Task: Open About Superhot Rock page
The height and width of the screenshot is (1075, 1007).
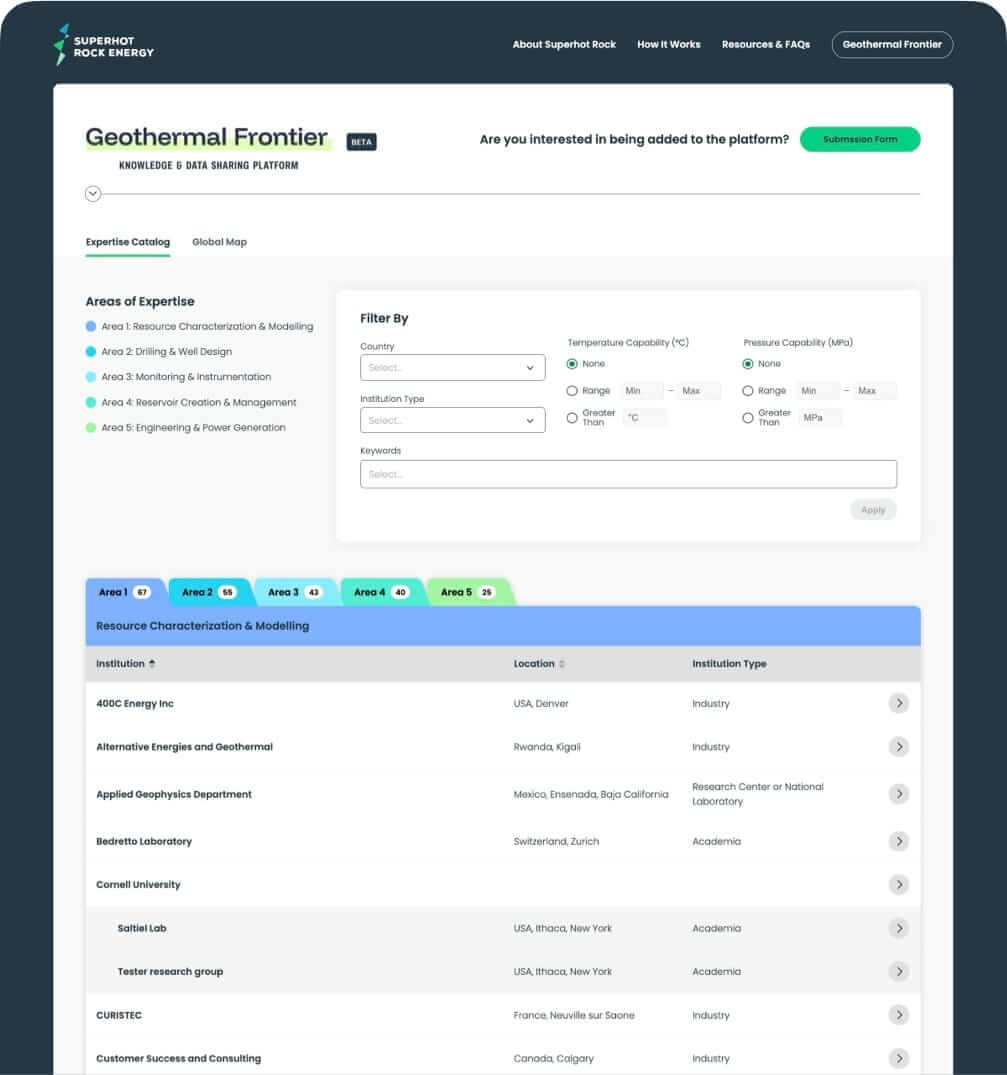Action: click(564, 45)
